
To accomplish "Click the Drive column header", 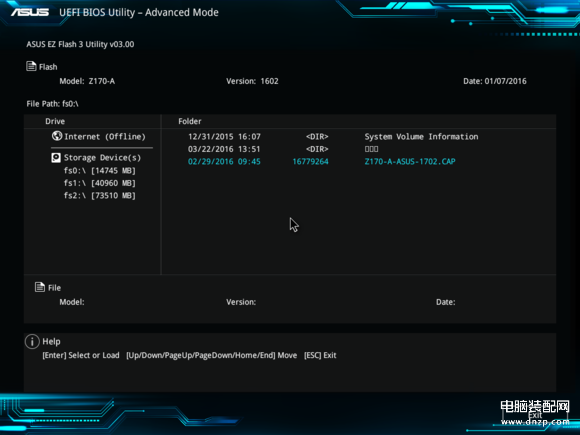I will (55, 121).
